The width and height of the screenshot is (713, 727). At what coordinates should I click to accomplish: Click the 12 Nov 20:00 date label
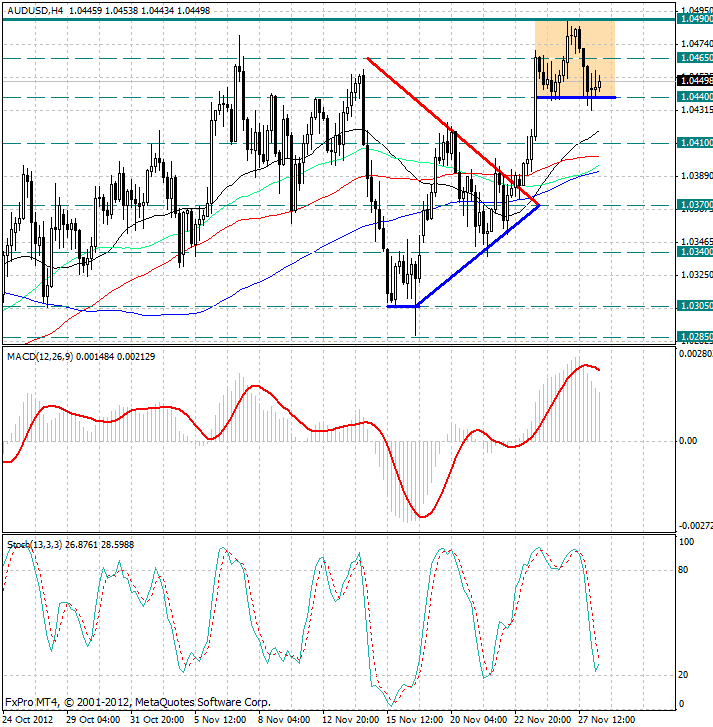[x=350, y=720]
